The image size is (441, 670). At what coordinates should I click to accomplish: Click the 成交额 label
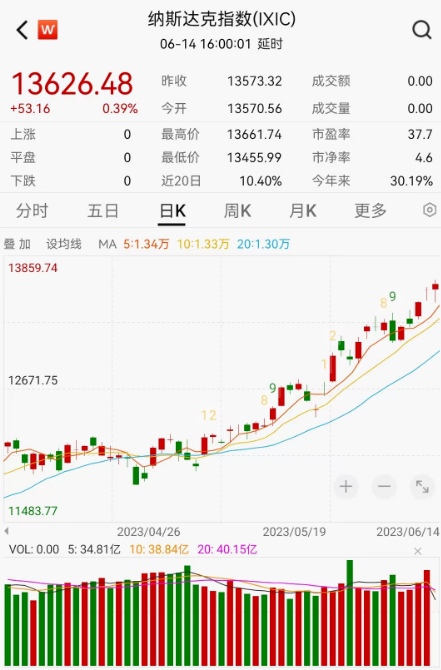[x=331, y=81]
